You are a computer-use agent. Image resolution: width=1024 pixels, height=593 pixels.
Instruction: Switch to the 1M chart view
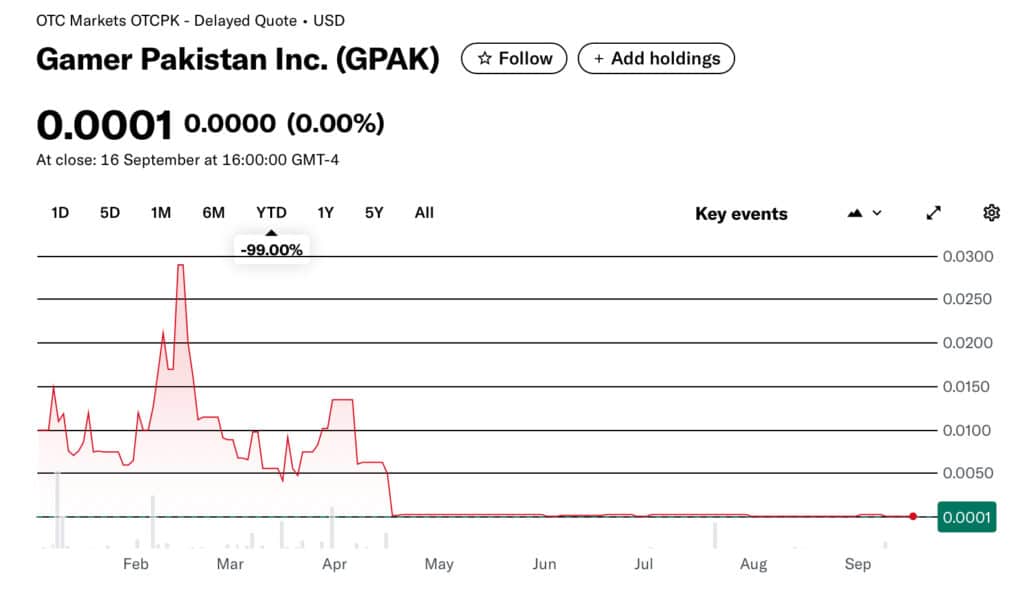(160, 212)
